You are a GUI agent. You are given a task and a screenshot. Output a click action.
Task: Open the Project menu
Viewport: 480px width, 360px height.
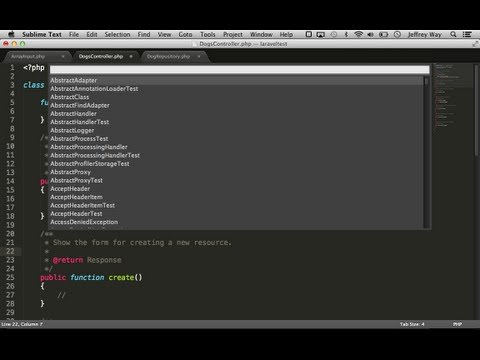pos(233,34)
